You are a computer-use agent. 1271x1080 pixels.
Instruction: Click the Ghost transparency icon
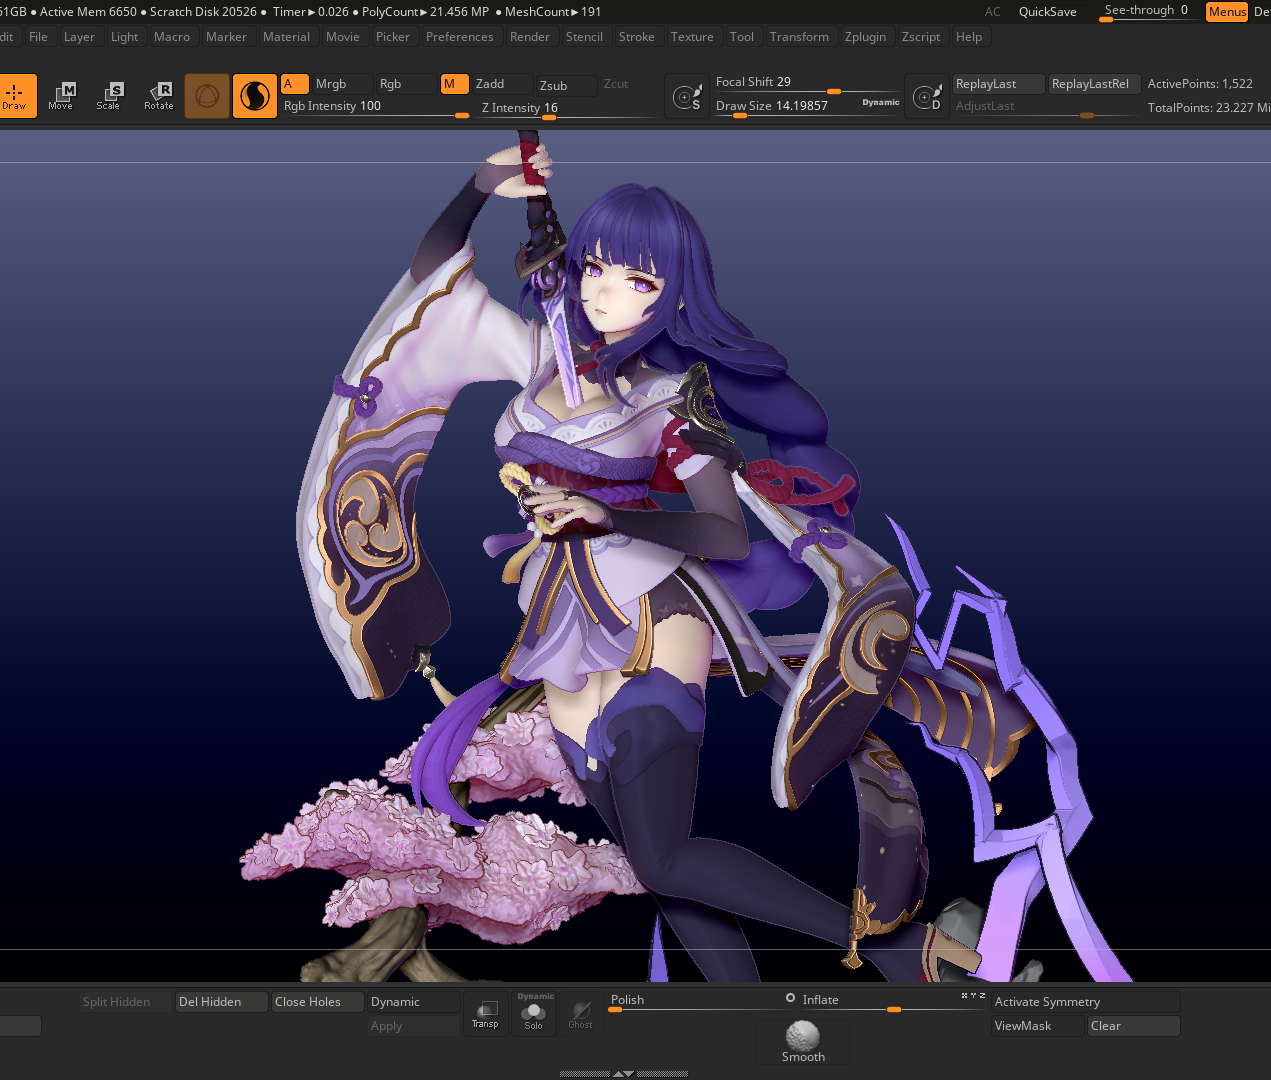click(580, 1014)
